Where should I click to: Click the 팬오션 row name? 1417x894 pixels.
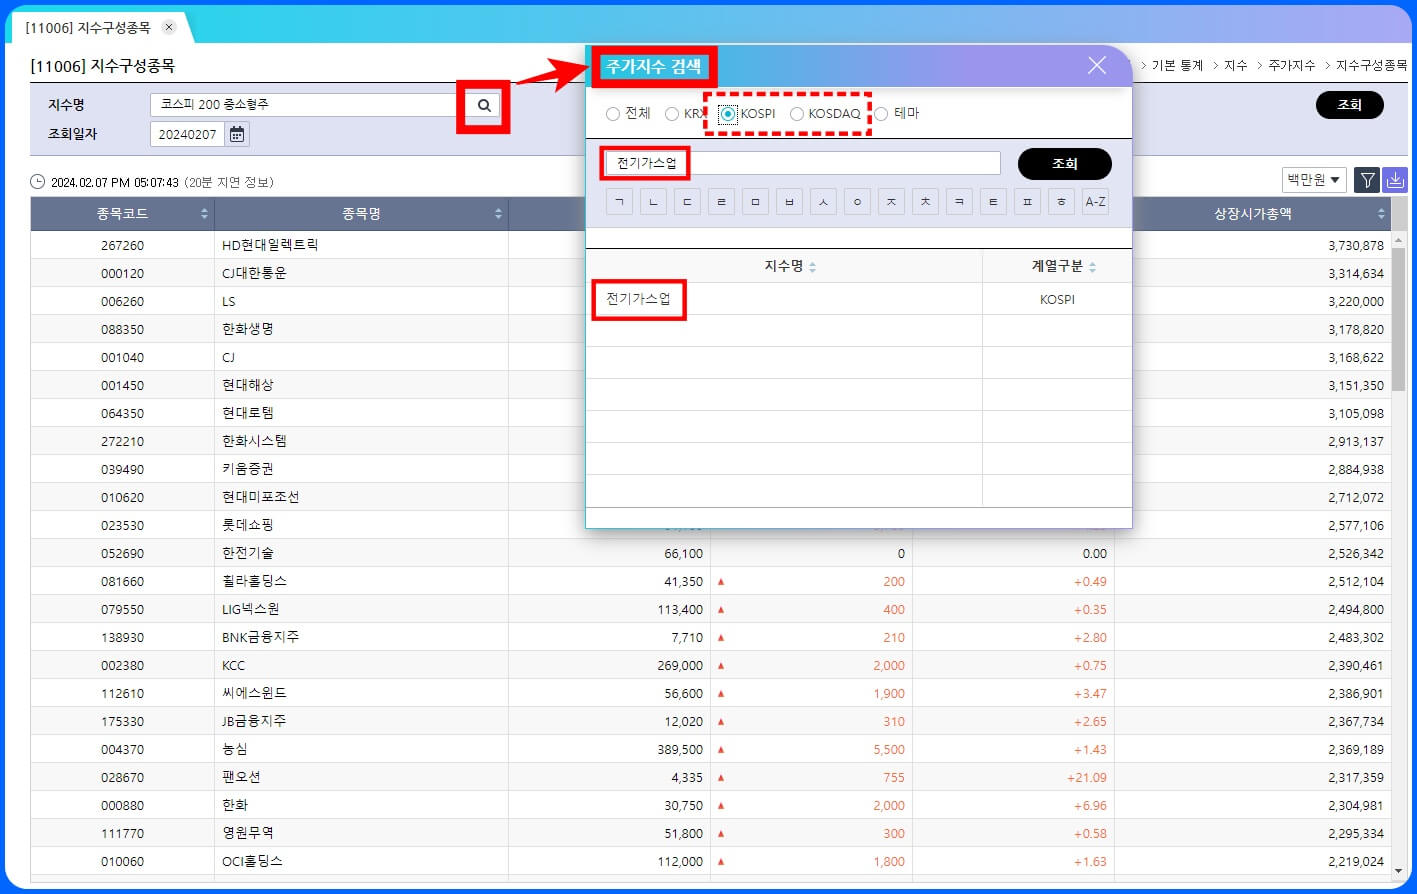click(x=241, y=777)
